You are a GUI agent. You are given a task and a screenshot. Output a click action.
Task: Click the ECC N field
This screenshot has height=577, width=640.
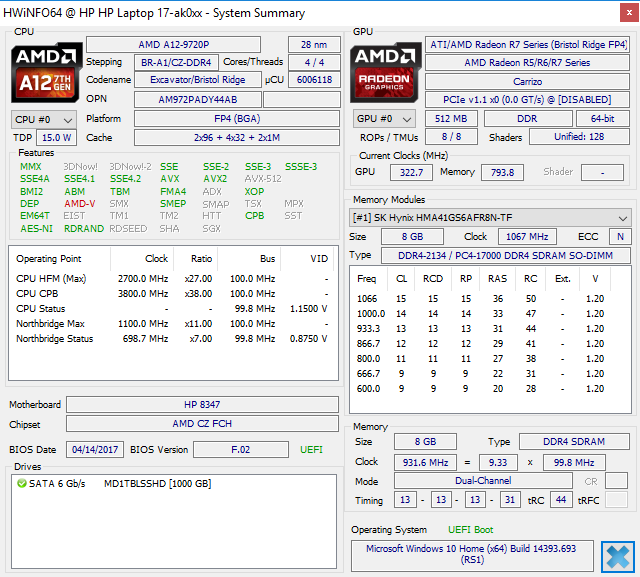click(620, 237)
